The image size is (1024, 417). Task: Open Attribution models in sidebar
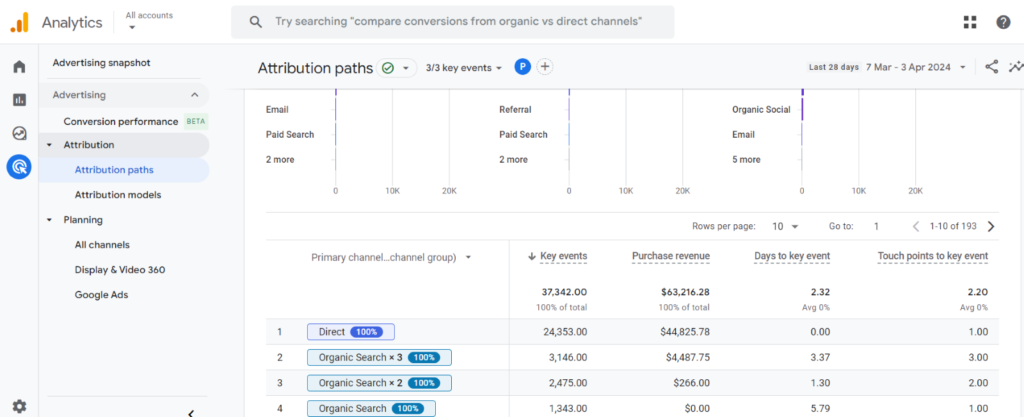pyautogui.click(x=117, y=195)
